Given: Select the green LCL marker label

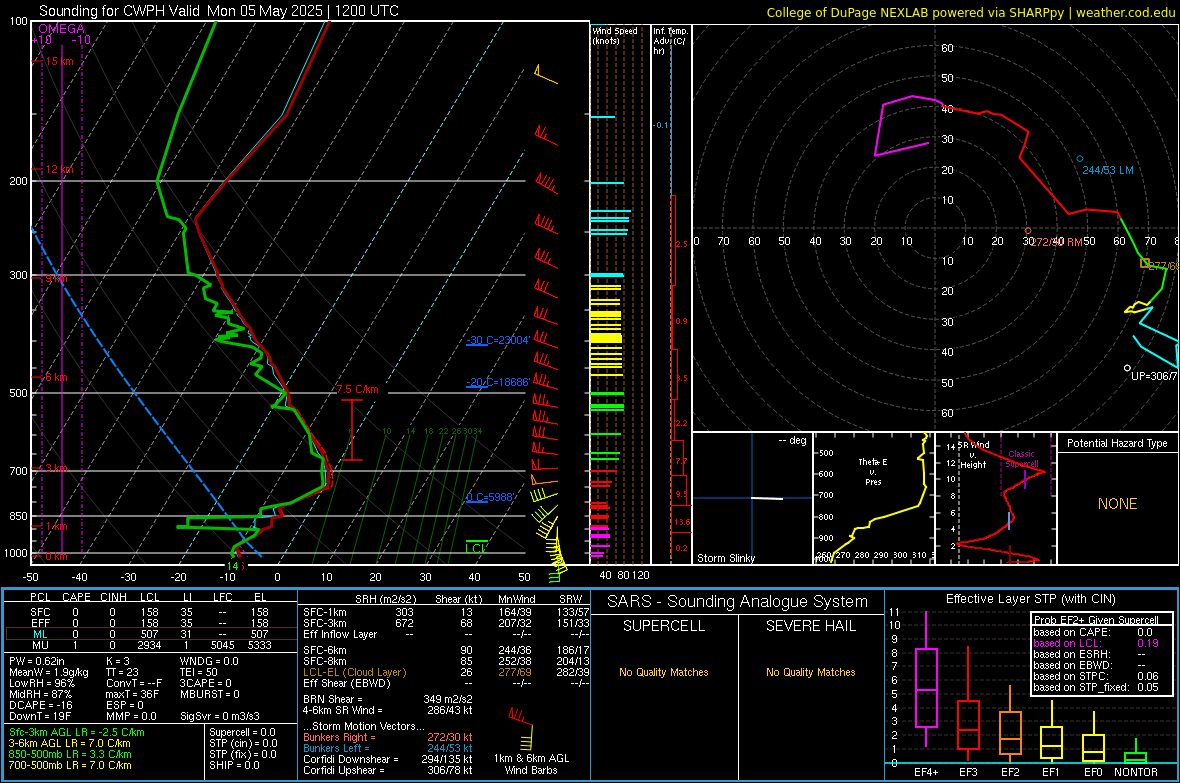Looking at the screenshot, I should (x=476, y=548).
